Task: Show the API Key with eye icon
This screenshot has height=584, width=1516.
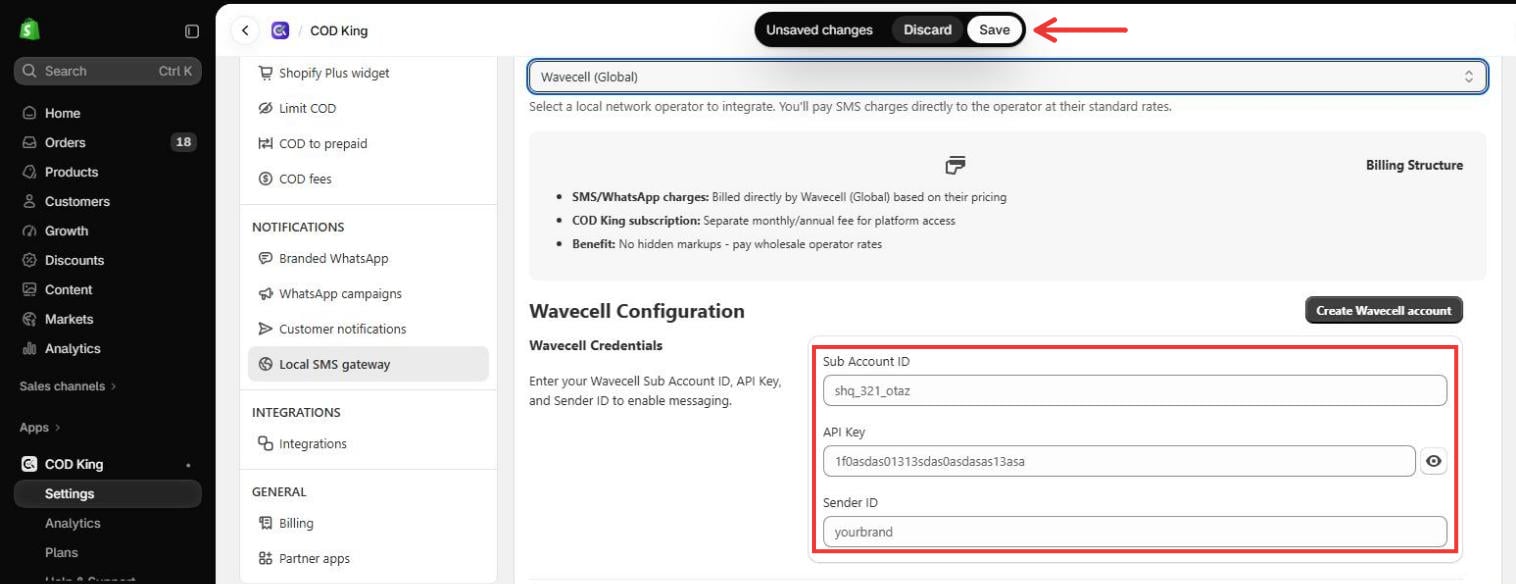Action: (x=1434, y=461)
